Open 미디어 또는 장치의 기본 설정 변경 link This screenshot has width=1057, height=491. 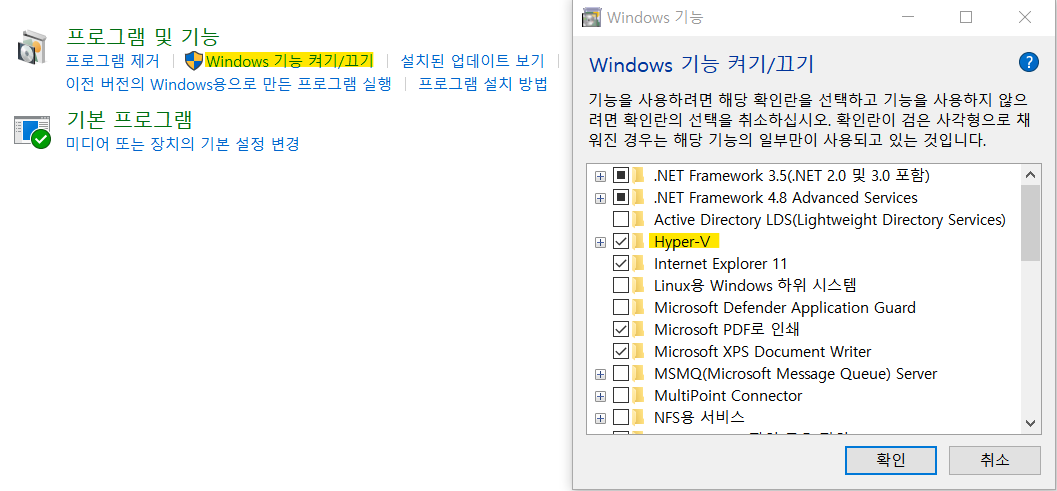(183, 144)
